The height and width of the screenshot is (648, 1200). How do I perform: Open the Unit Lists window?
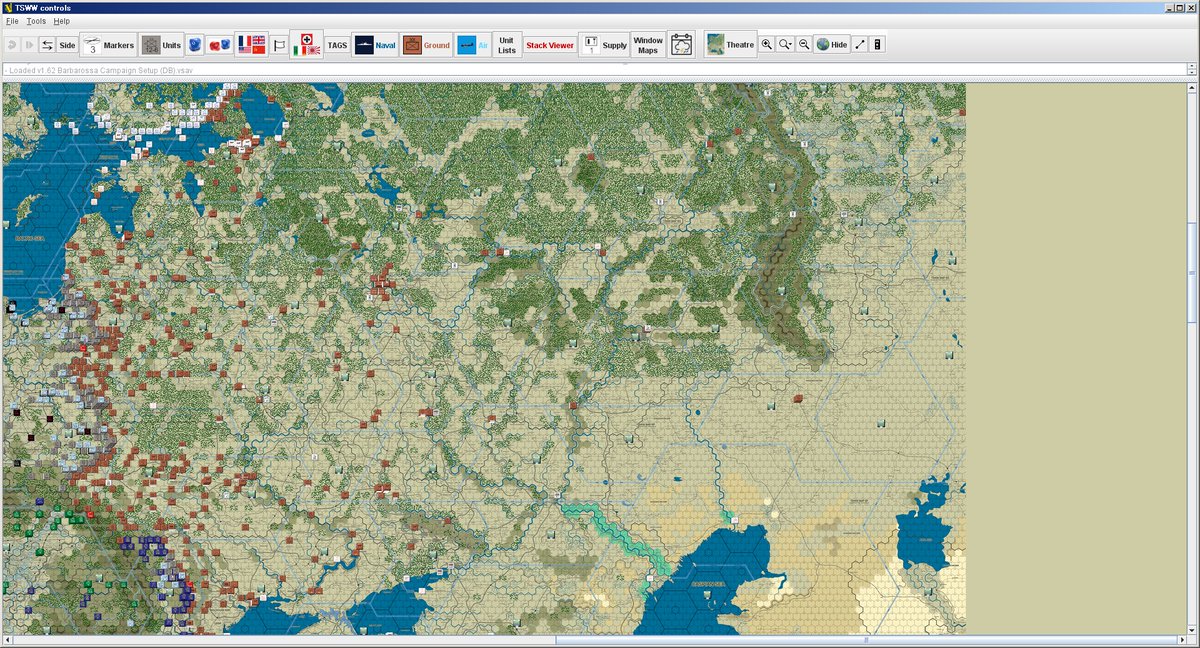pos(507,45)
